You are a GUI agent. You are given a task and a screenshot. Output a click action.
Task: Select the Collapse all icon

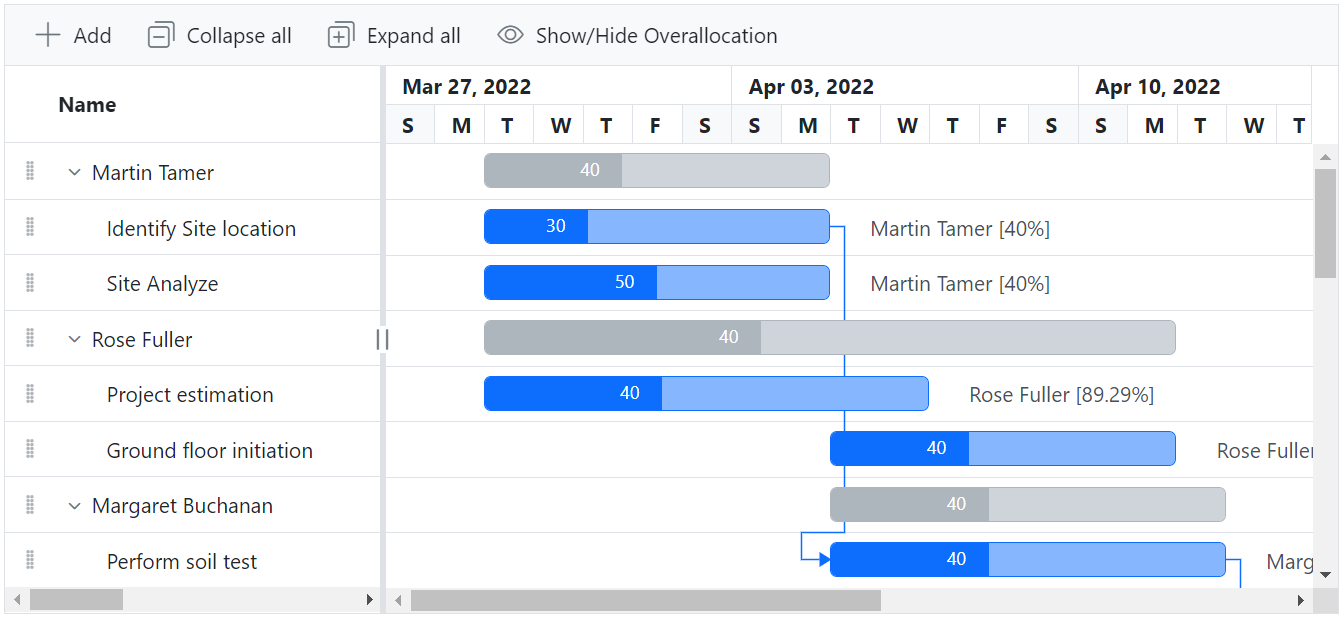(x=160, y=34)
